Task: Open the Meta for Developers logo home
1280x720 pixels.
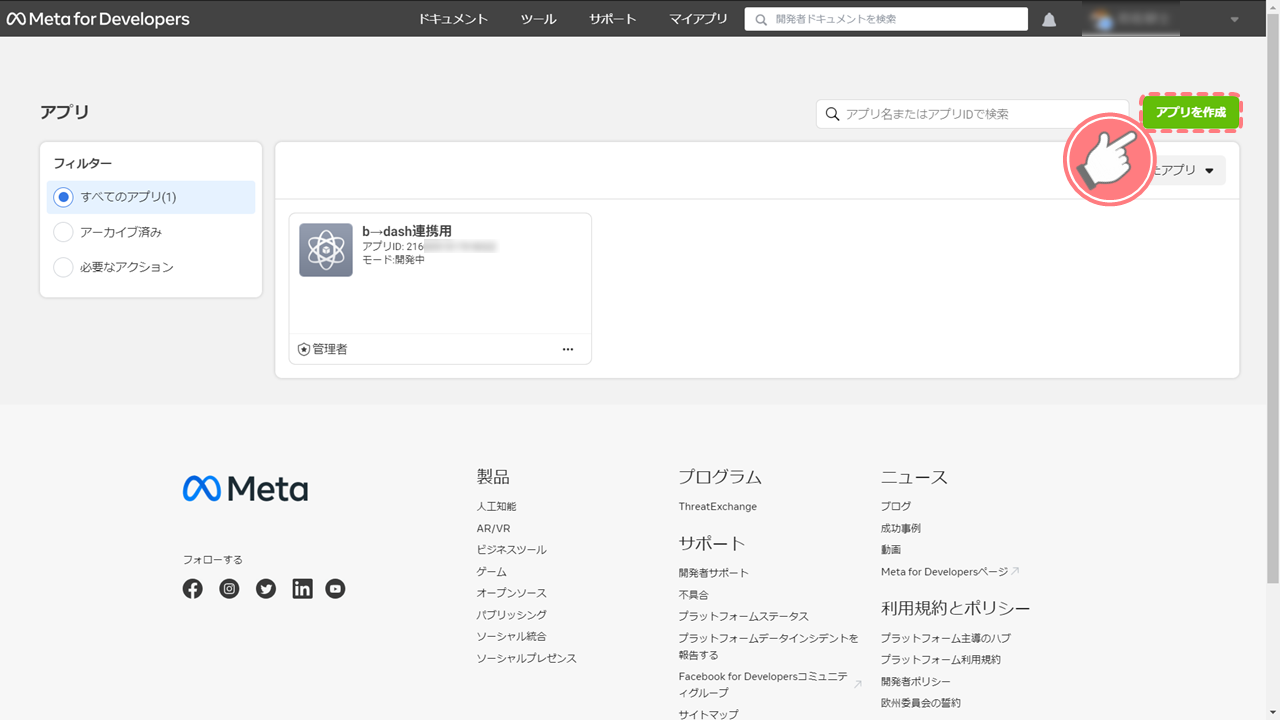Action: tap(98, 19)
